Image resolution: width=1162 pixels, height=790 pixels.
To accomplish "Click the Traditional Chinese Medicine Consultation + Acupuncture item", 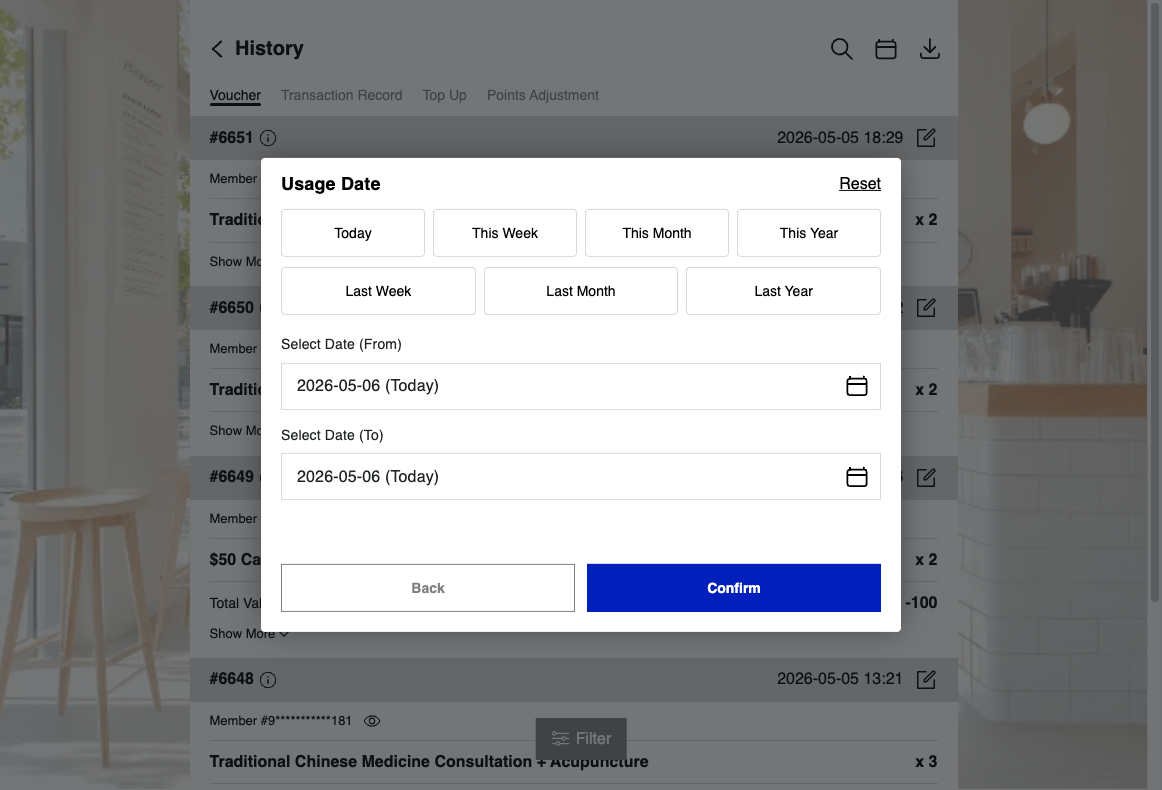I will tap(428, 762).
